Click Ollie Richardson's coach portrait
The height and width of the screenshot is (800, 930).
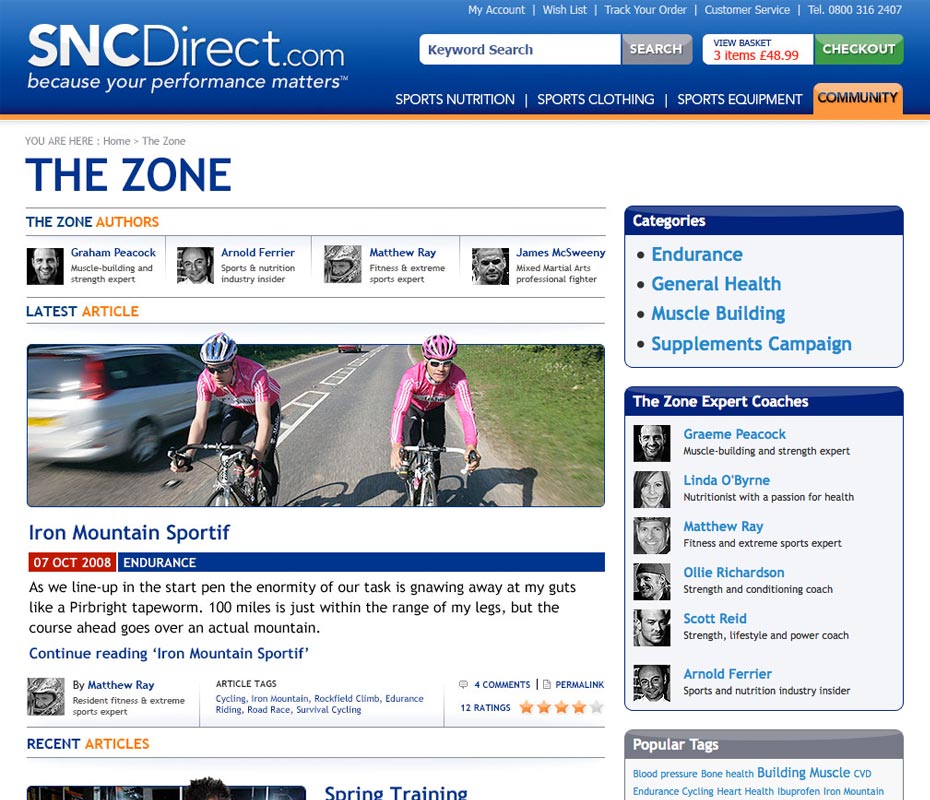point(652,582)
